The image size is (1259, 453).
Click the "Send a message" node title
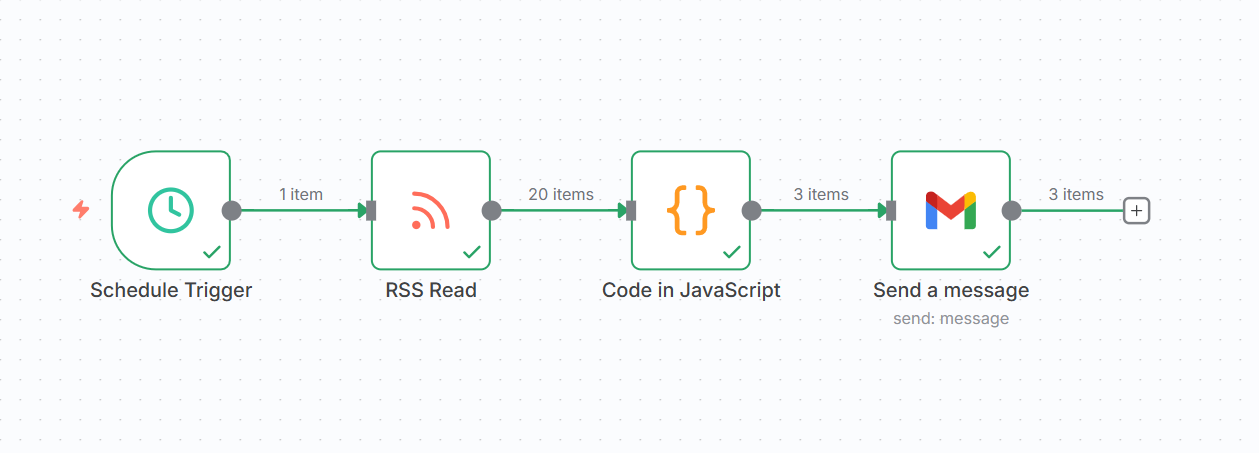tap(951, 291)
